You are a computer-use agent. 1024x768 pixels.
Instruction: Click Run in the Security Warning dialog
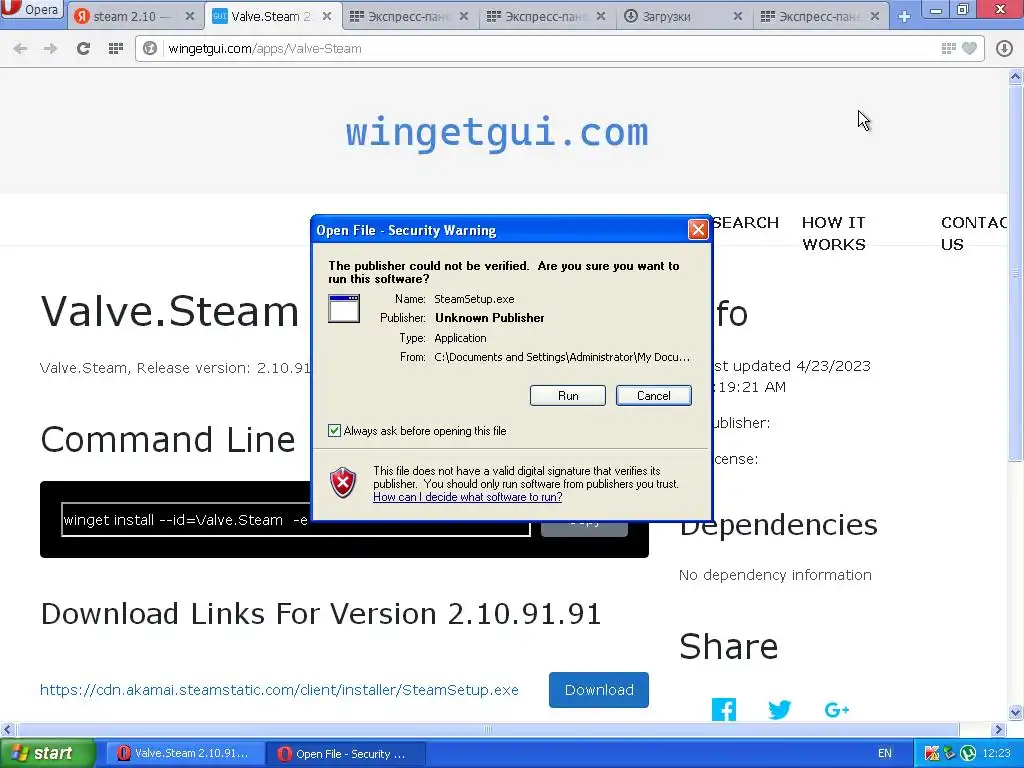pos(568,396)
